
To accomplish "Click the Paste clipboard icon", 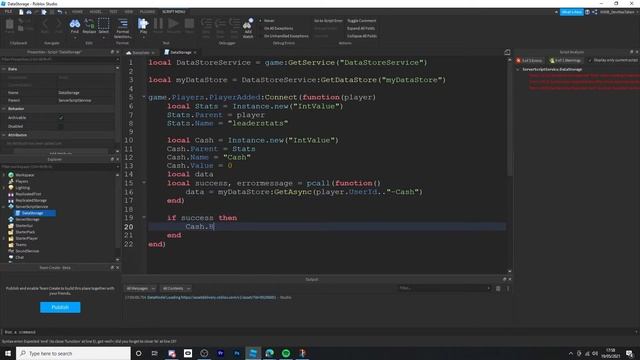I will 9,24.
